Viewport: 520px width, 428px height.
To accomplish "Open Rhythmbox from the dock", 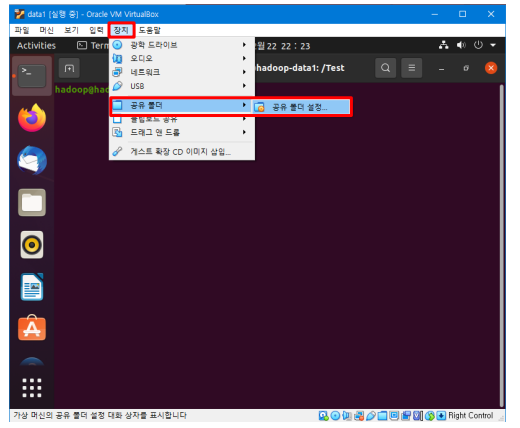I will point(32,245).
